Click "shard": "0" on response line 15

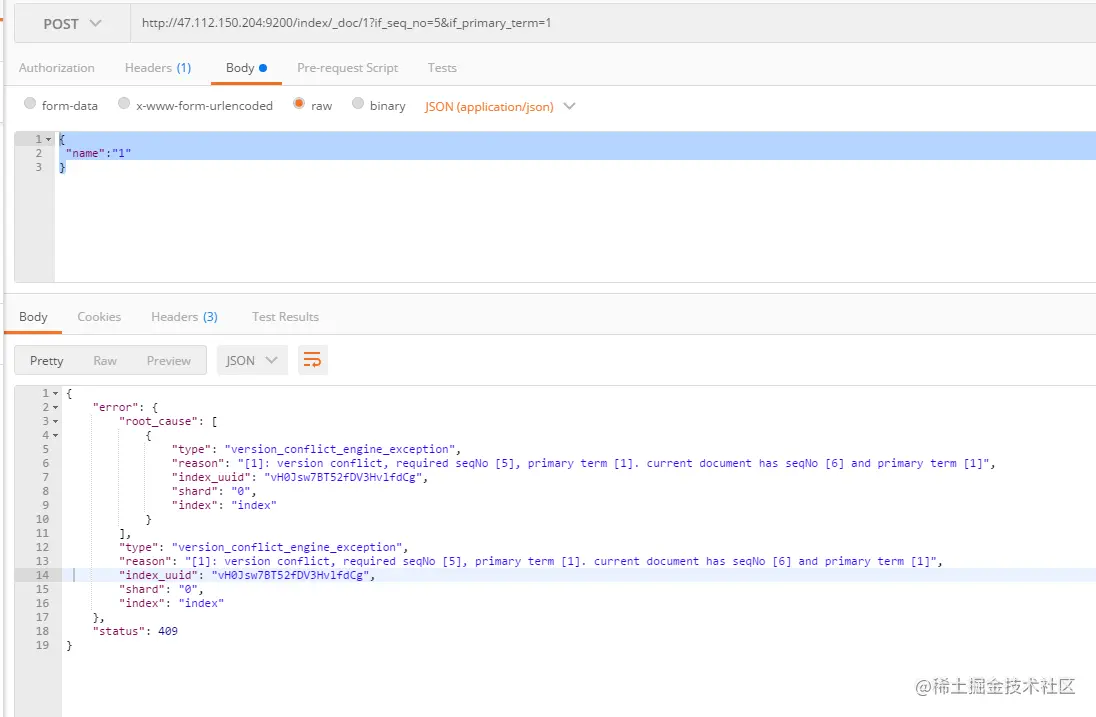coord(161,589)
